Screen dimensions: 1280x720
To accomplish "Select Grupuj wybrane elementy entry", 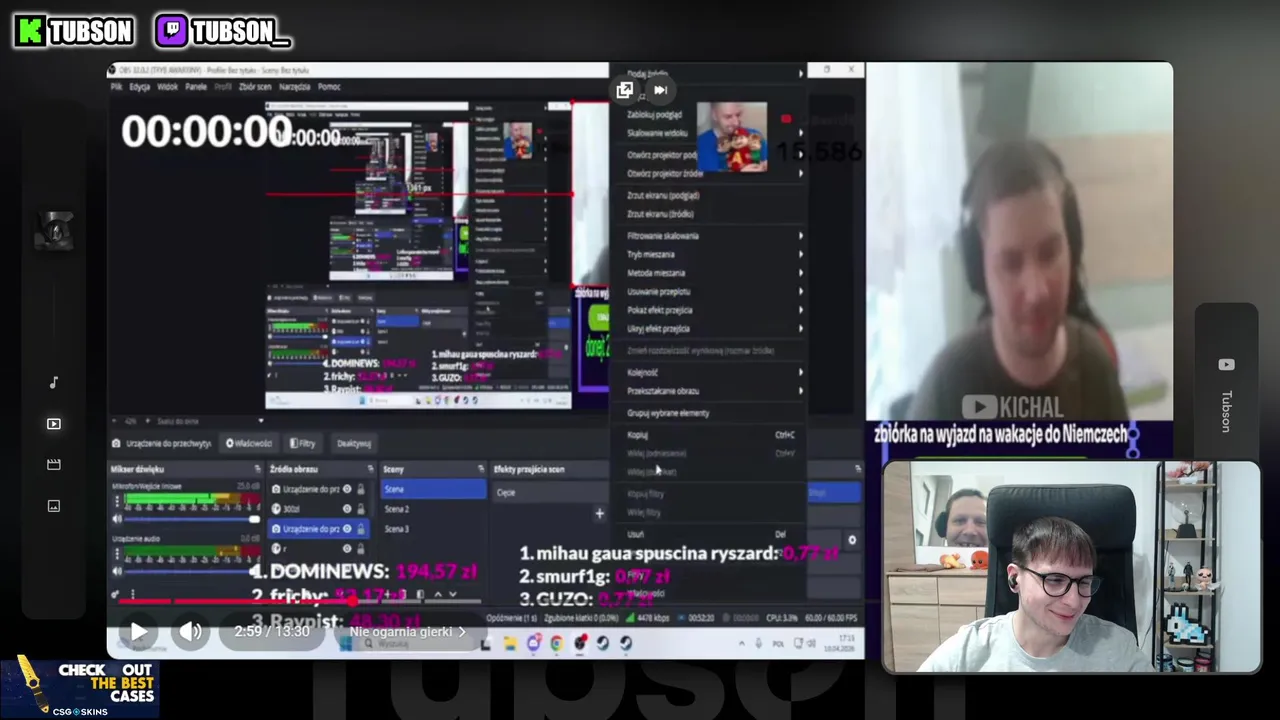I will [708, 413].
